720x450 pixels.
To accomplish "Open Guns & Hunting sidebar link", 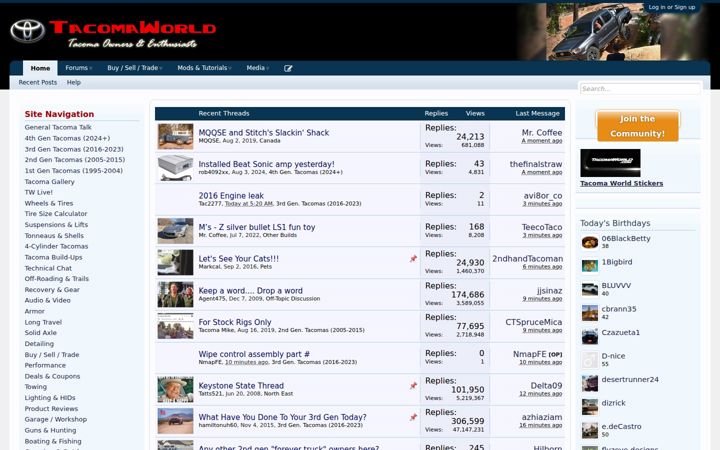I will pos(51,430).
